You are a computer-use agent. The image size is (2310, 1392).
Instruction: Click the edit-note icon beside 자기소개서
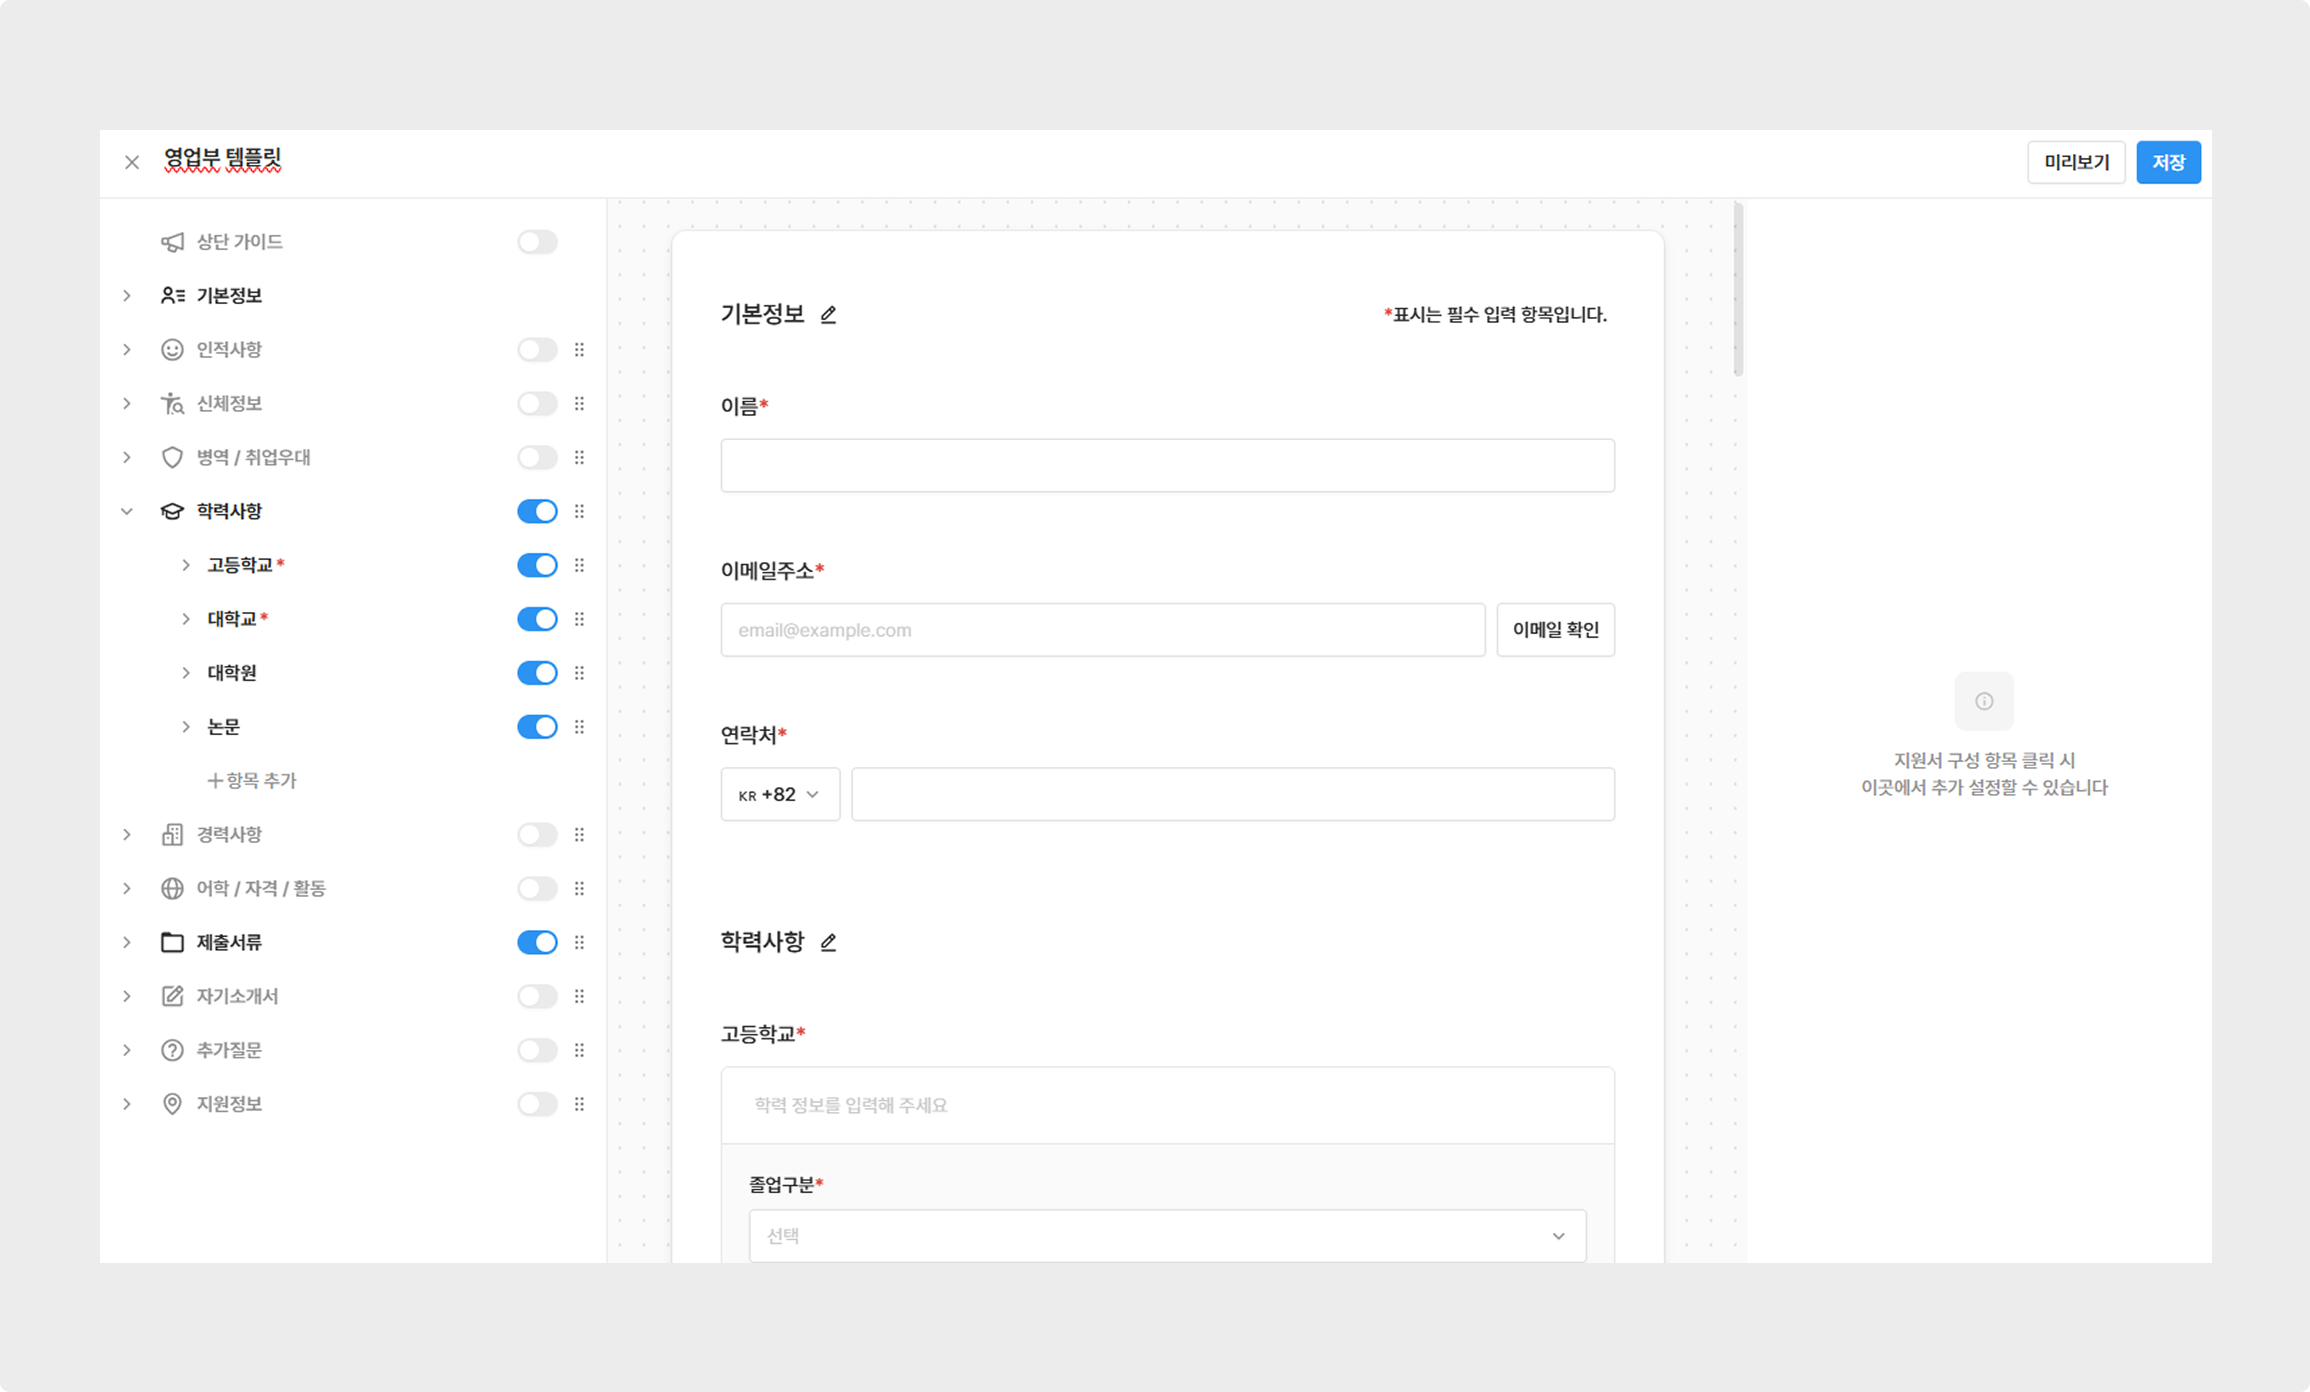point(172,997)
